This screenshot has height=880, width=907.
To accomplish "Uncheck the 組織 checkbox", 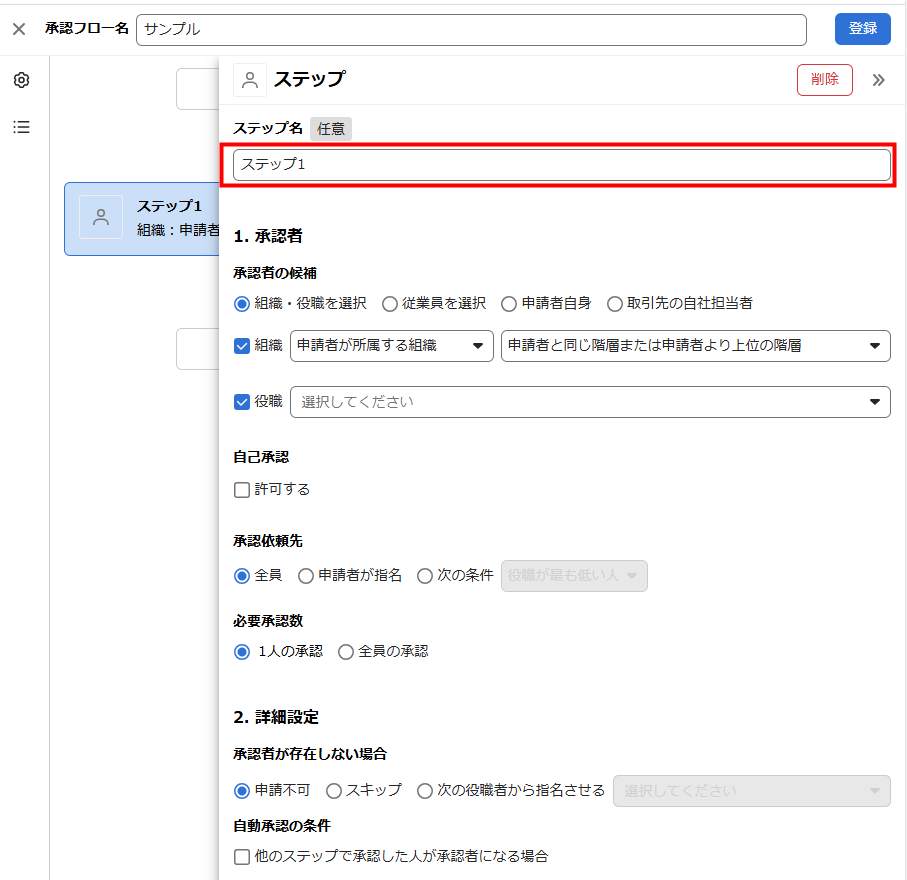I will pyautogui.click(x=242, y=346).
